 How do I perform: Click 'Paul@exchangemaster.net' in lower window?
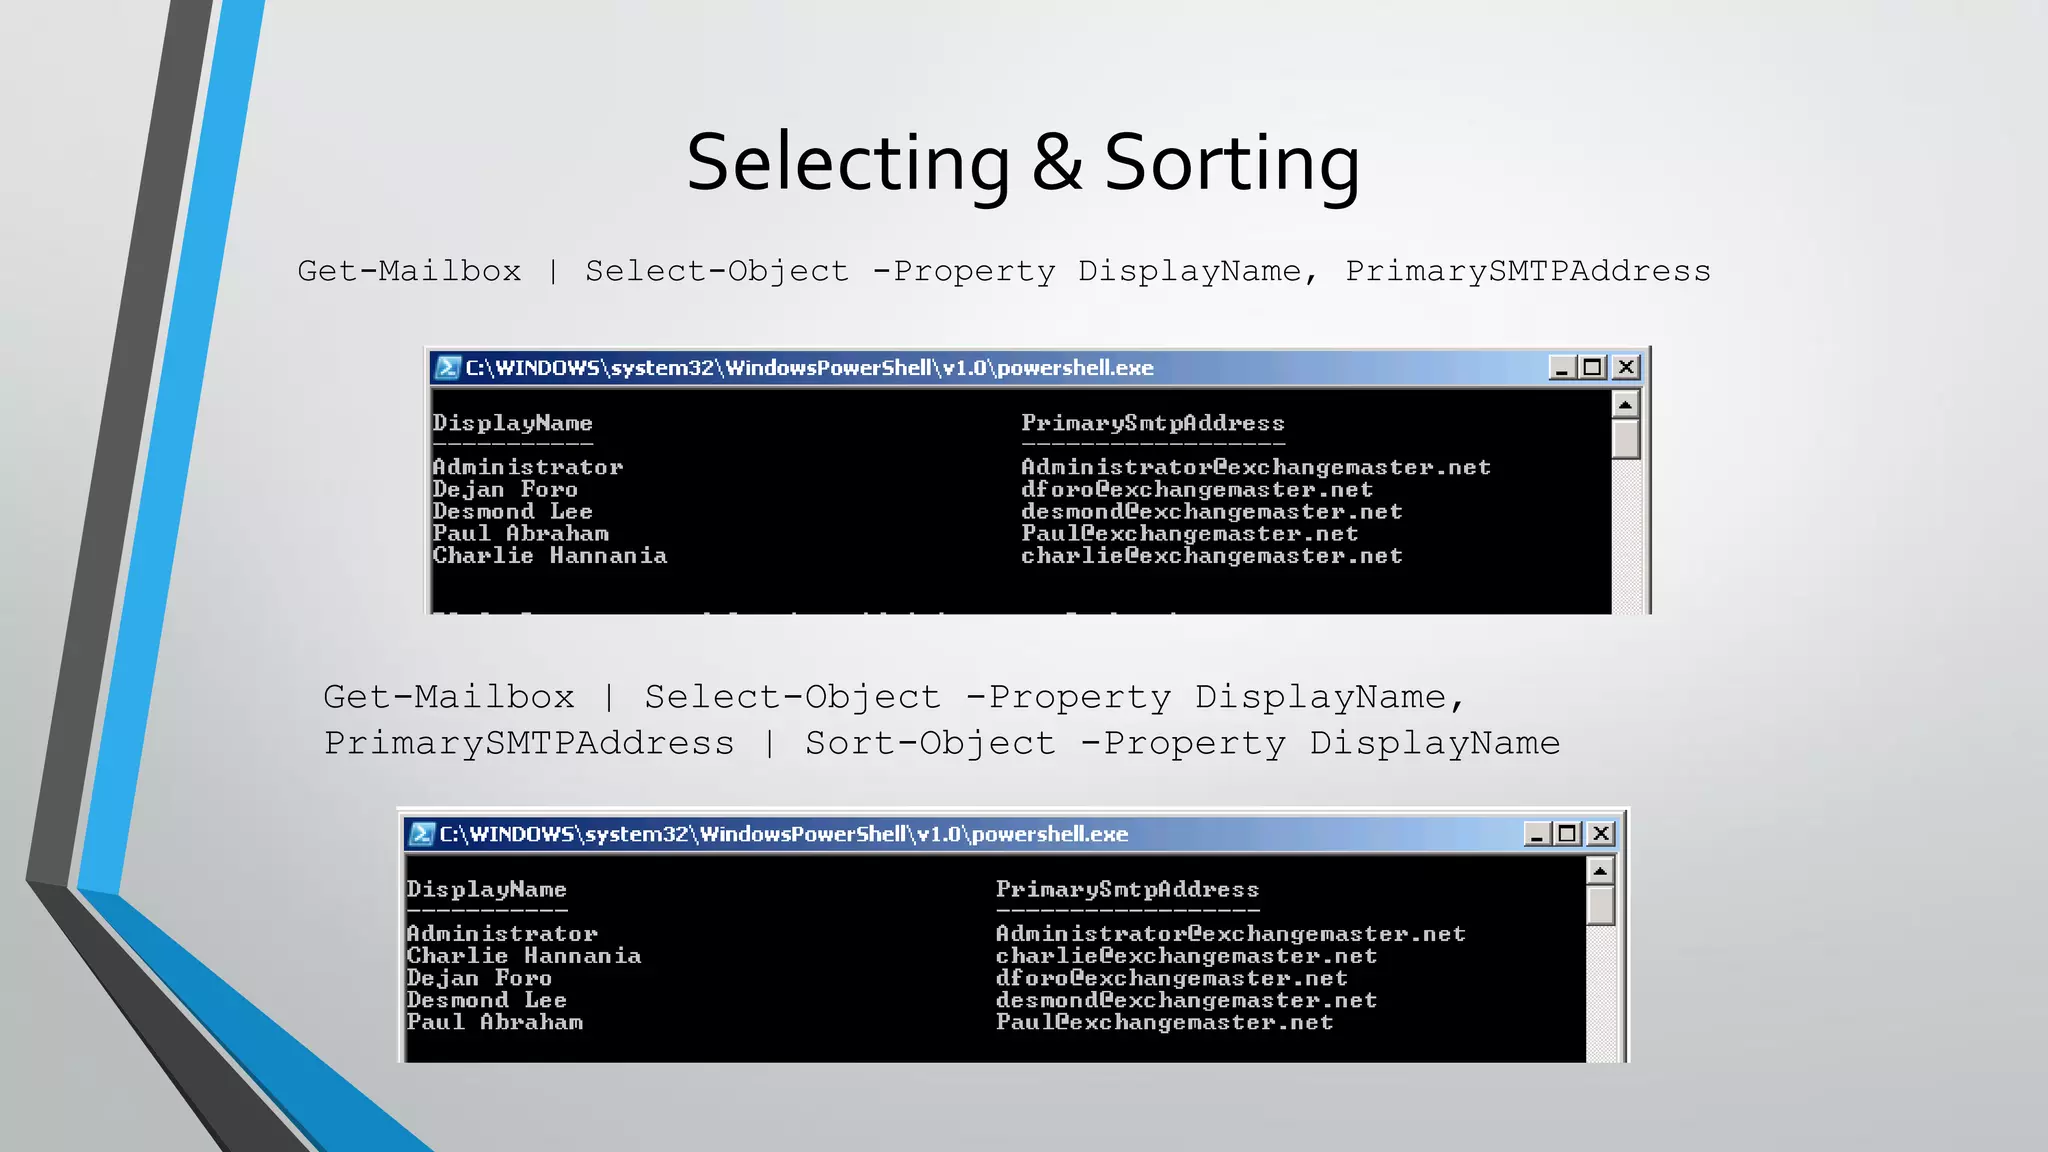pyautogui.click(x=1165, y=1022)
